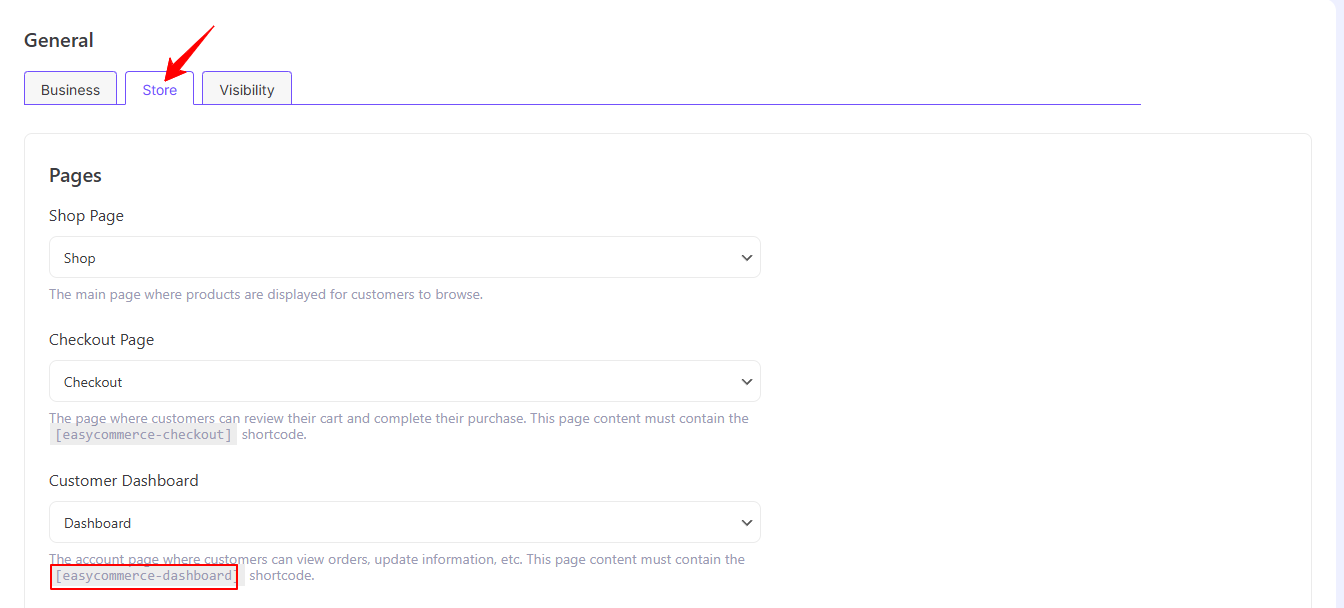Click the highlighted [easycommerce-dashboard] shortcode
1344x608 pixels.
pos(144,576)
